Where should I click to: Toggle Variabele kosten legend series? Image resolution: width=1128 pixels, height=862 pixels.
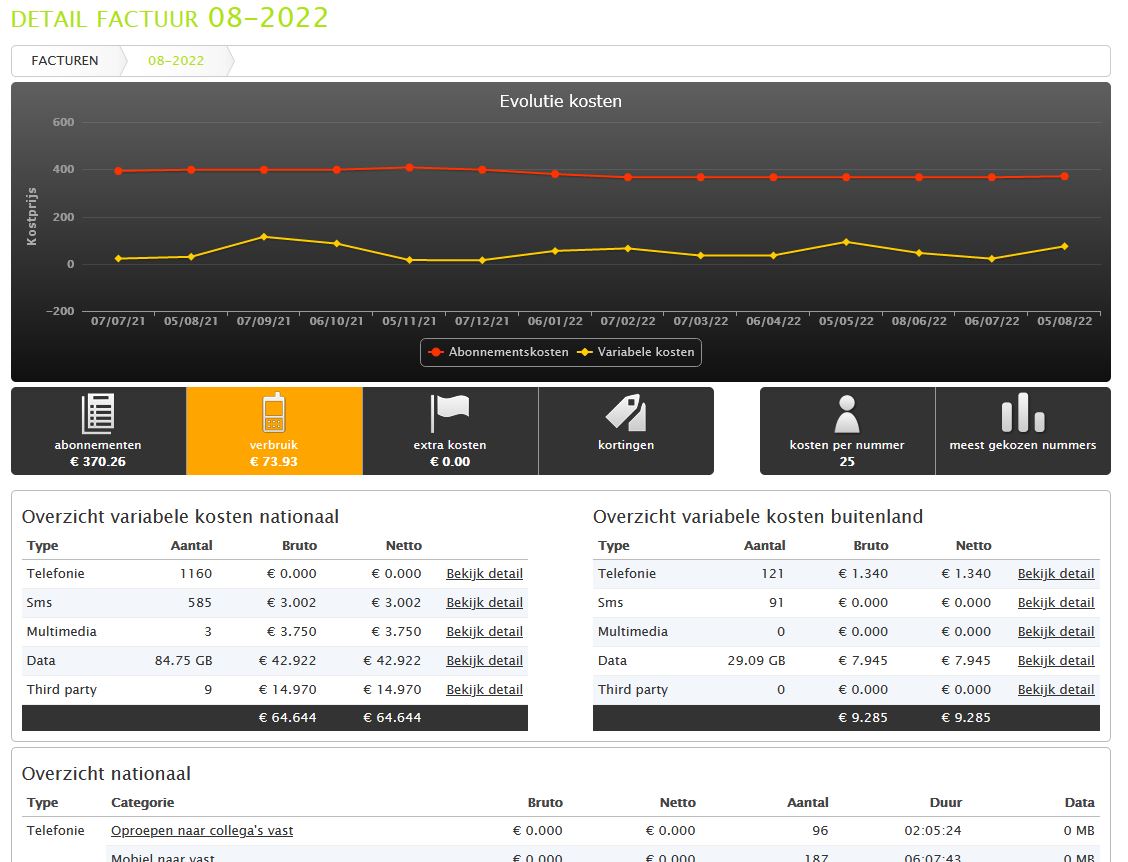636,352
